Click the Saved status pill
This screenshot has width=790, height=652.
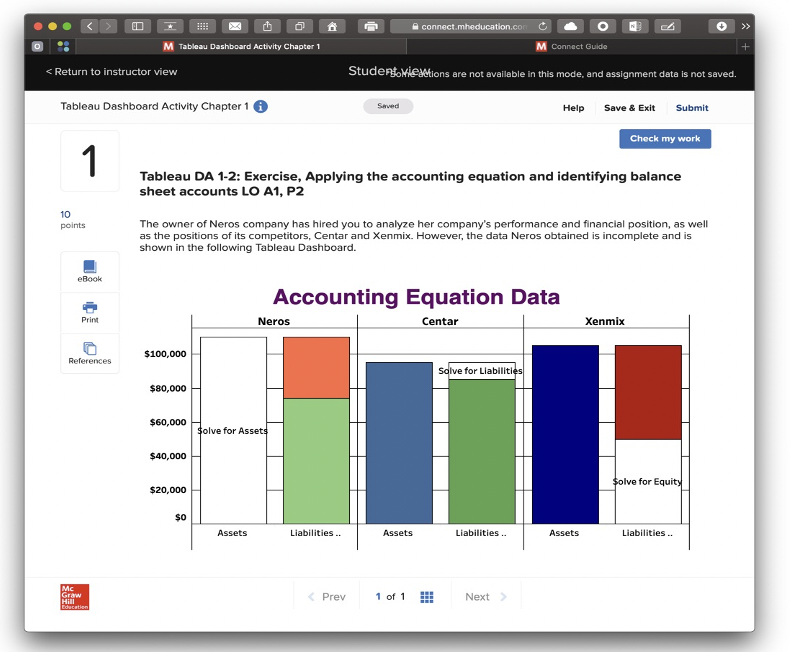point(388,106)
